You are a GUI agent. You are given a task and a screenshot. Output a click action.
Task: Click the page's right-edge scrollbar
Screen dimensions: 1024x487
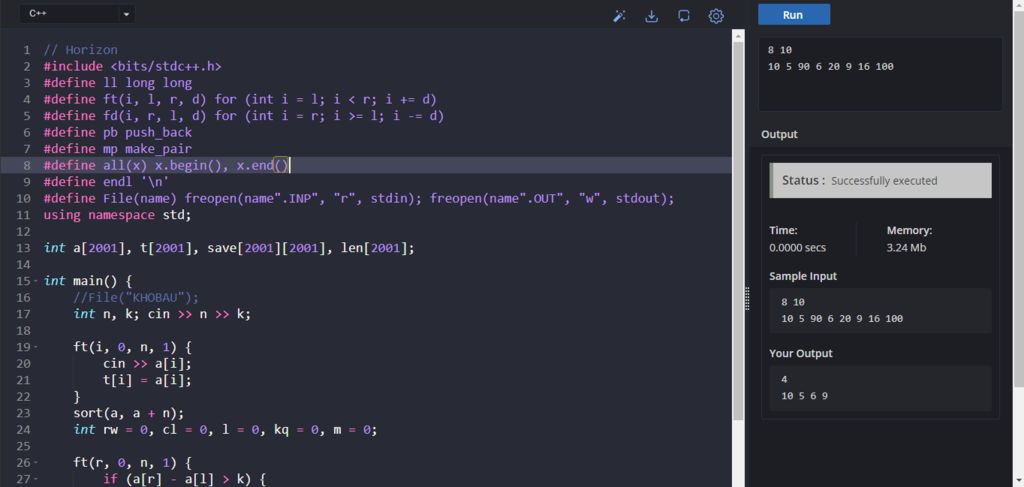[x=1018, y=200]
